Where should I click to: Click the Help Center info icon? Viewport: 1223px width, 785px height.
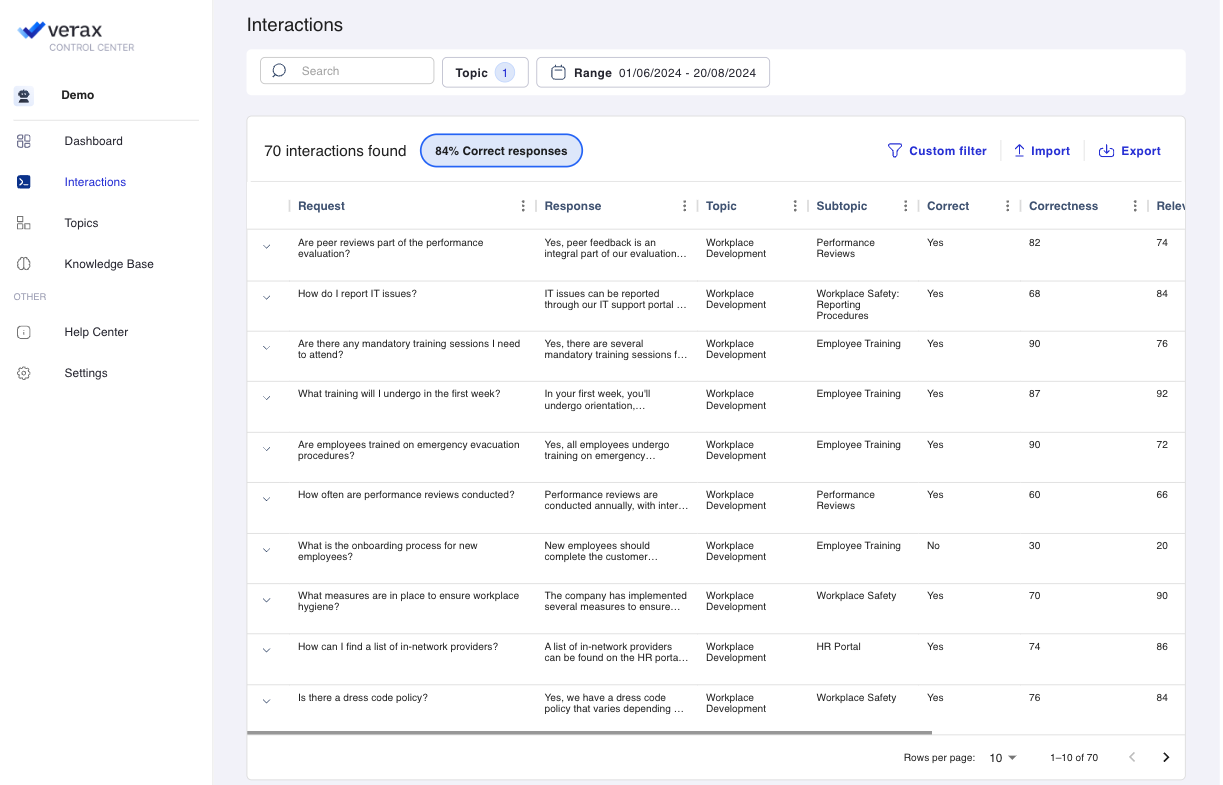(x=24, y=332)
